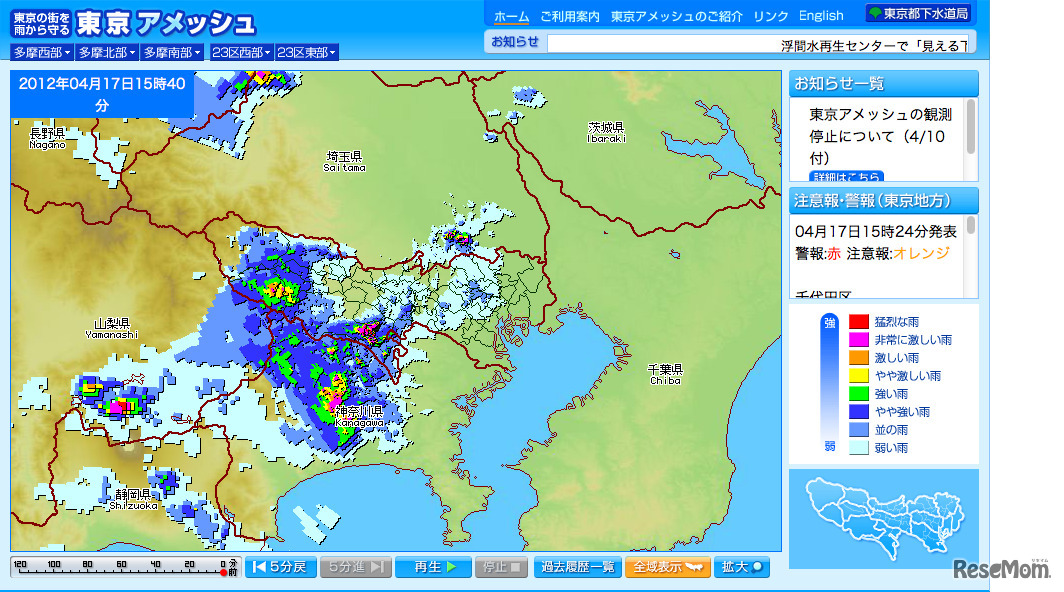Click the 千葉県 Chiba map label
This screenshot has height=592, width=1064.
(665, 374)
